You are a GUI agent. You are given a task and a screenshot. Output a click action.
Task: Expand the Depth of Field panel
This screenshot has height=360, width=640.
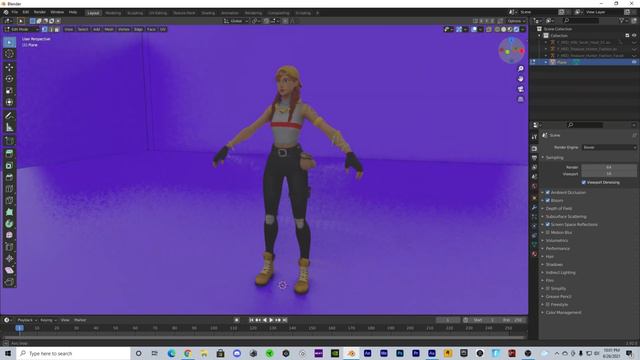pos(558,209)
